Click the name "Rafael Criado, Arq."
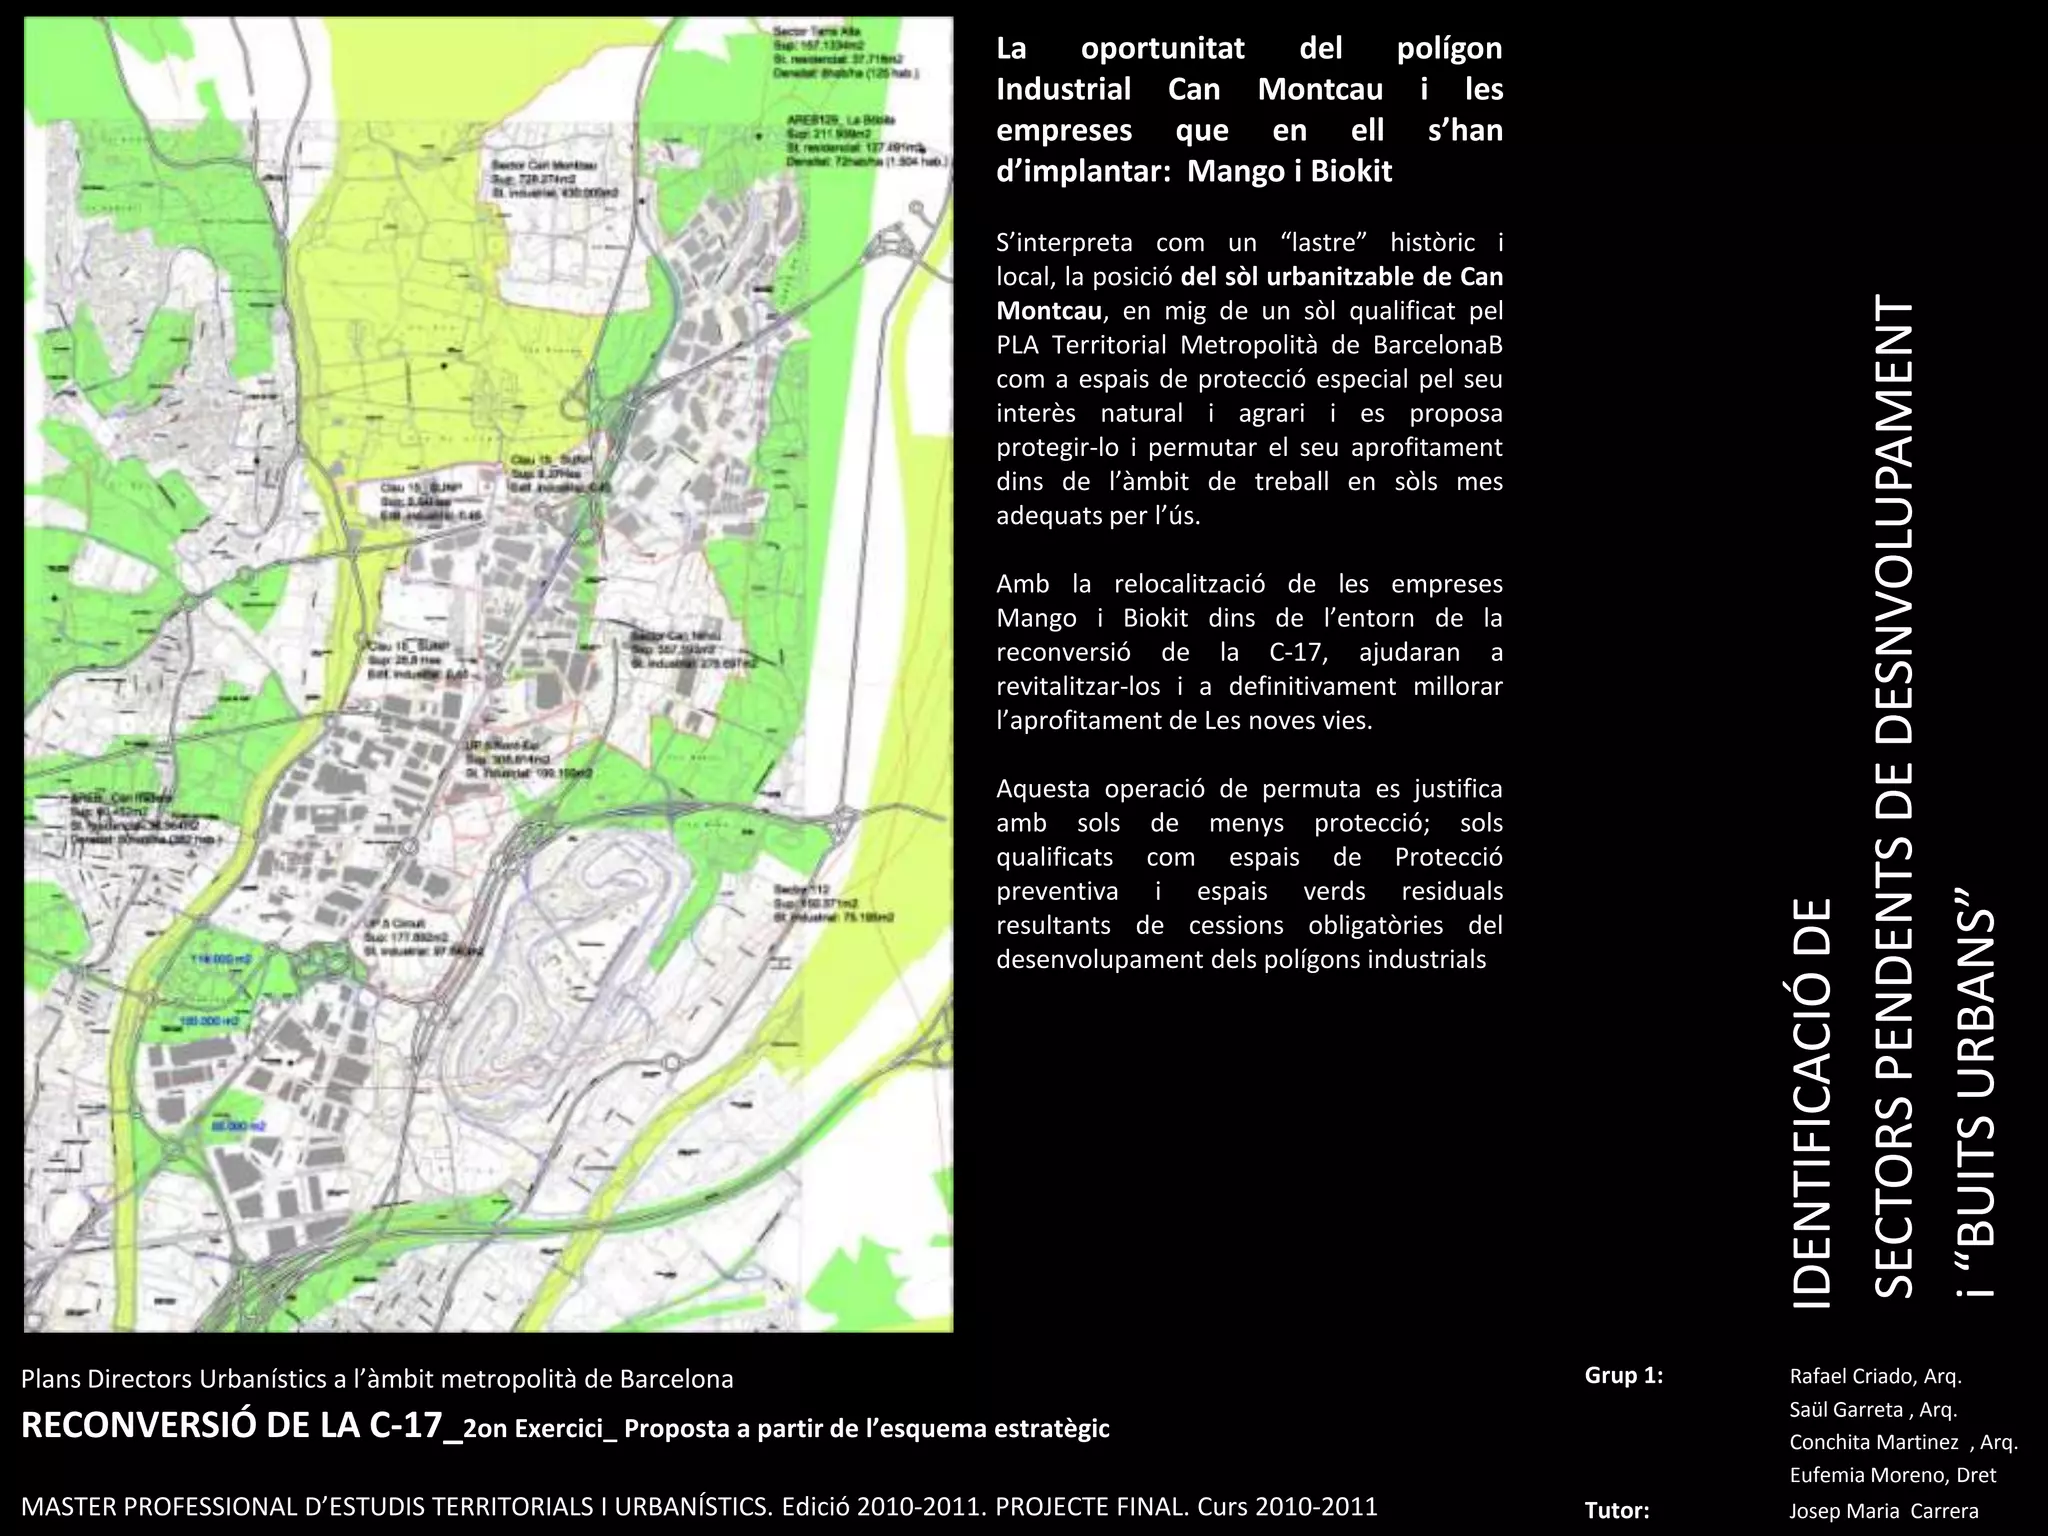 [x=1875, y=1376]
